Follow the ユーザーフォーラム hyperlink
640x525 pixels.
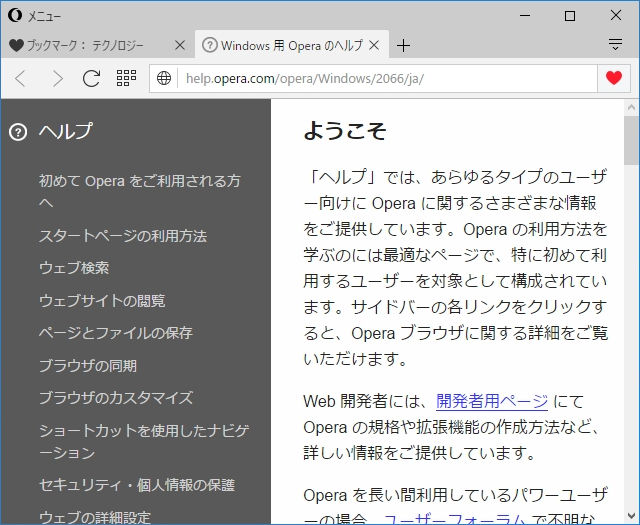tap(455, 519)
